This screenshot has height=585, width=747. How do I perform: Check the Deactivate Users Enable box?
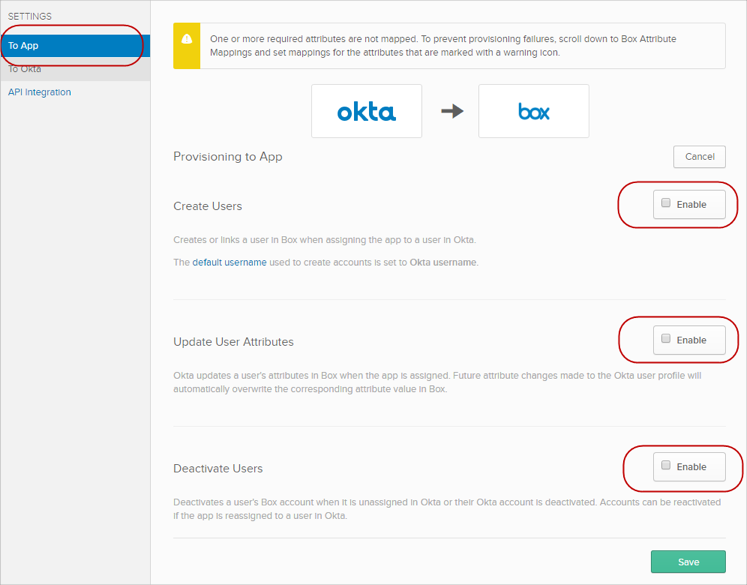tap(666, 466)
